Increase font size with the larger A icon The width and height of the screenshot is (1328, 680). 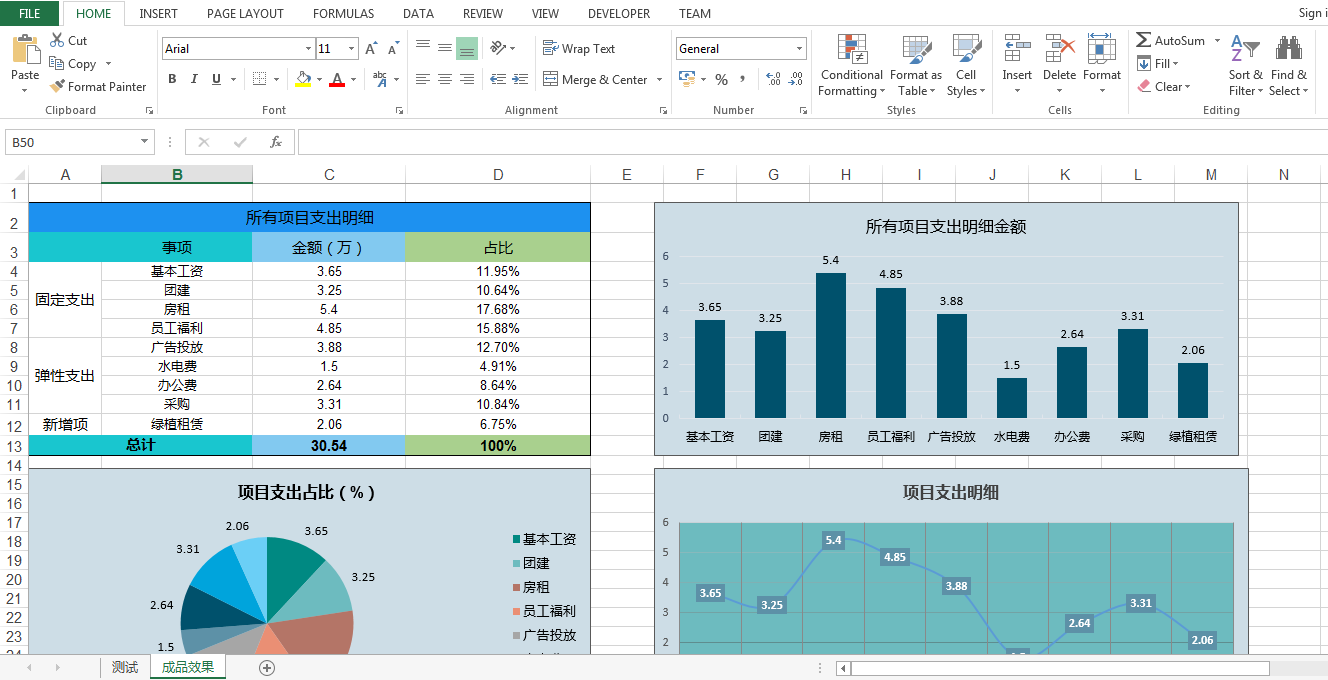tap(371, 48)
